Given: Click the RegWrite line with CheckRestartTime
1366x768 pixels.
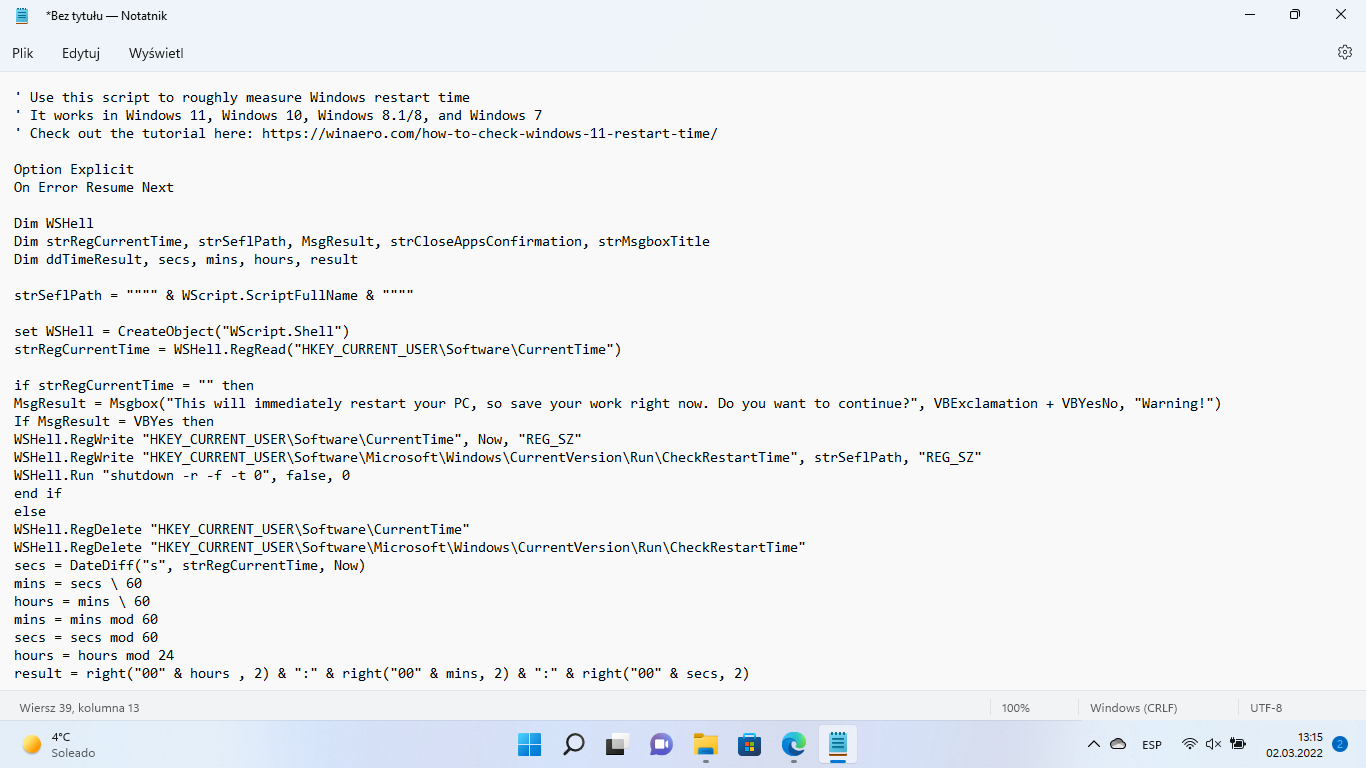Looking at the screenshot, I should point(498,457).
